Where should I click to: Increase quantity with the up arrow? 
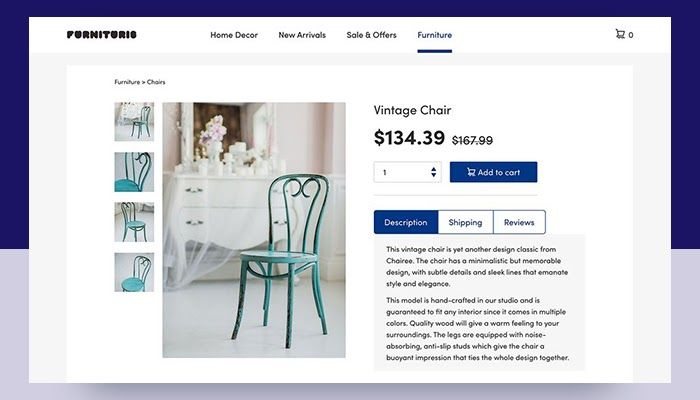(x=433, y=169)
